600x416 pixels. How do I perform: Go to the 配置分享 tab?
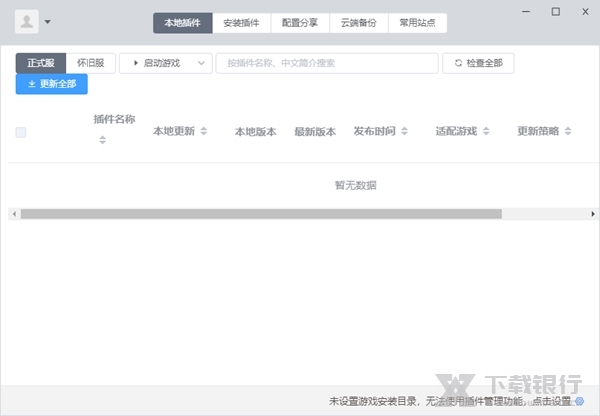click(300, 23)
